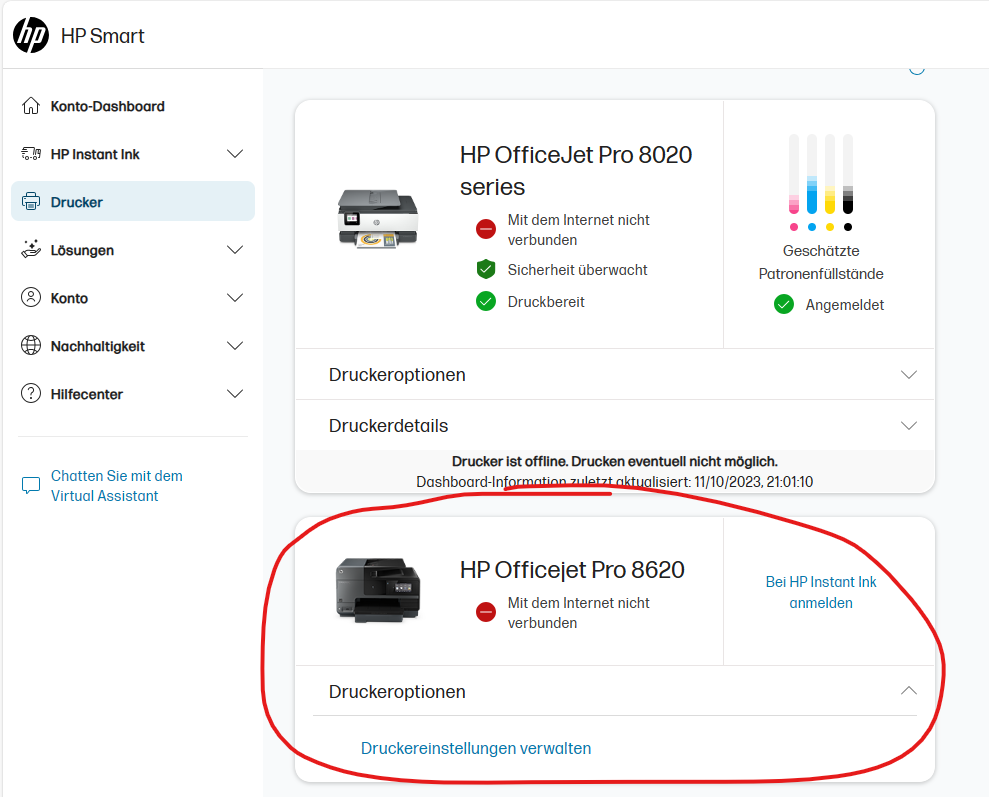This screenshot has height=797, width=989.
Task: Click the cyan ink level bar
Action: 812,175
